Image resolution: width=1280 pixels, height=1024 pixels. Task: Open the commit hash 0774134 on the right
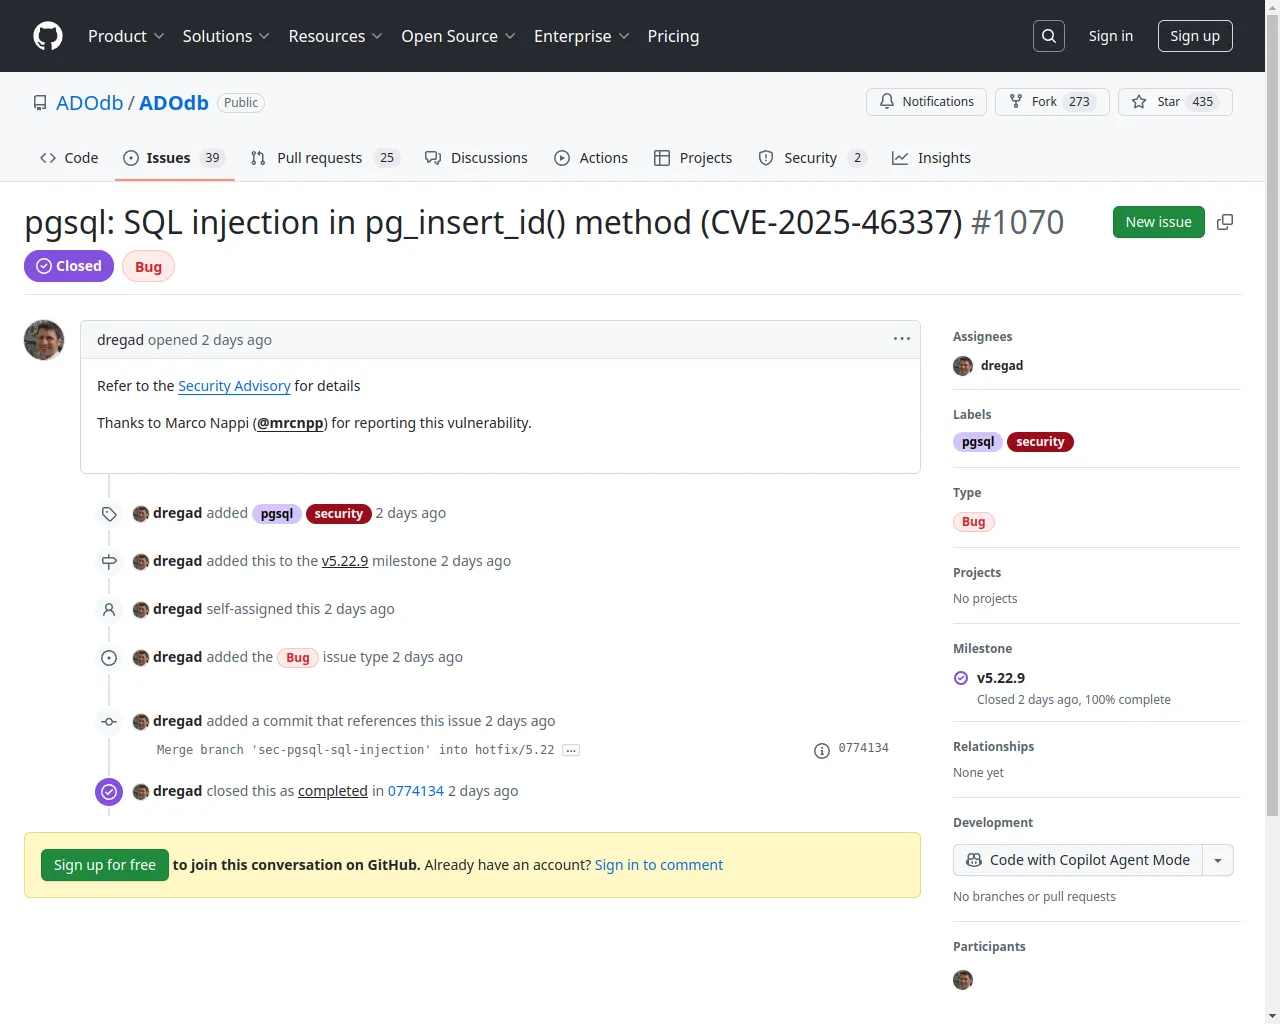pos(864,748)
